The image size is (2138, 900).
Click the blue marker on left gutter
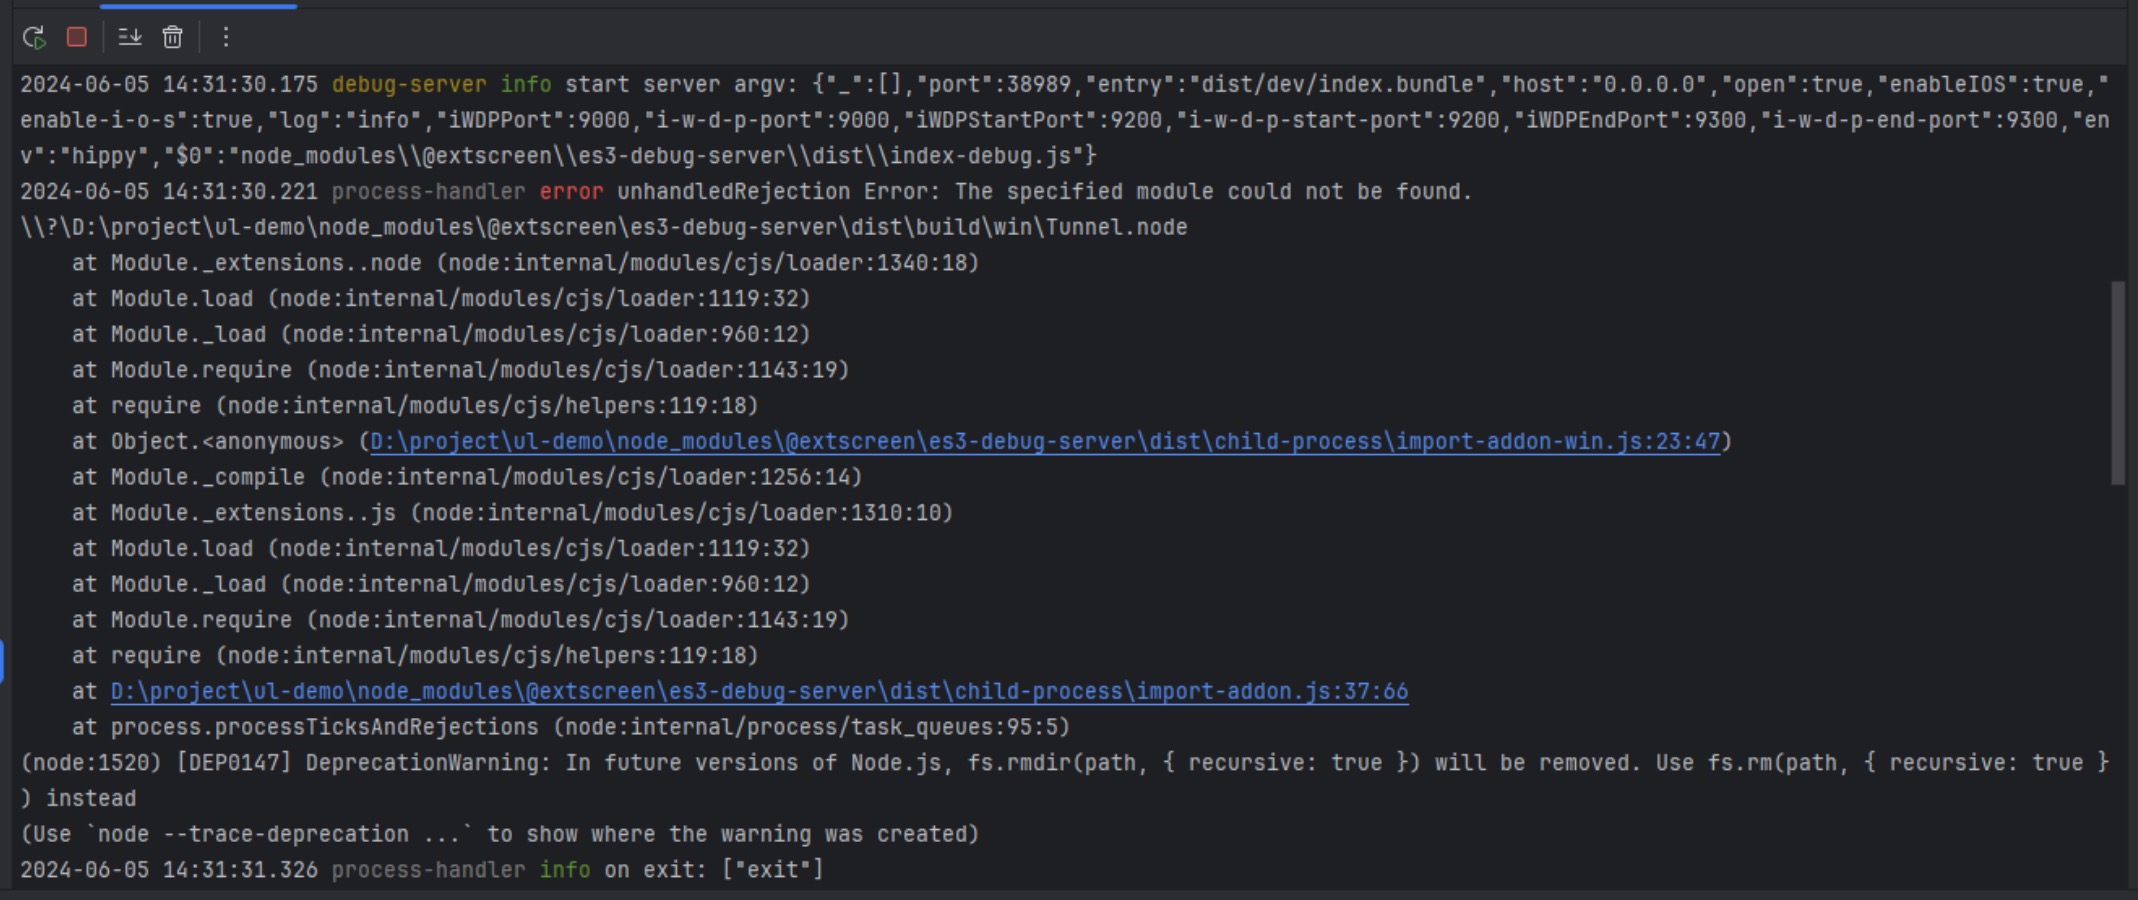point(2,662)
